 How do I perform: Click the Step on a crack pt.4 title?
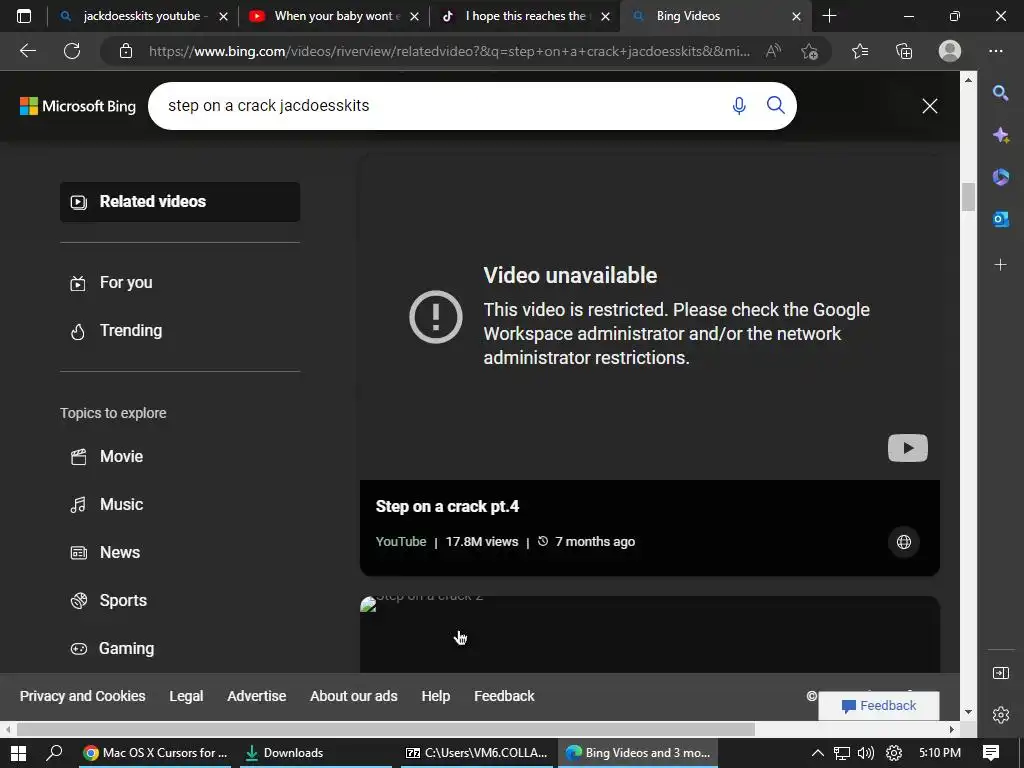(447, 507)
